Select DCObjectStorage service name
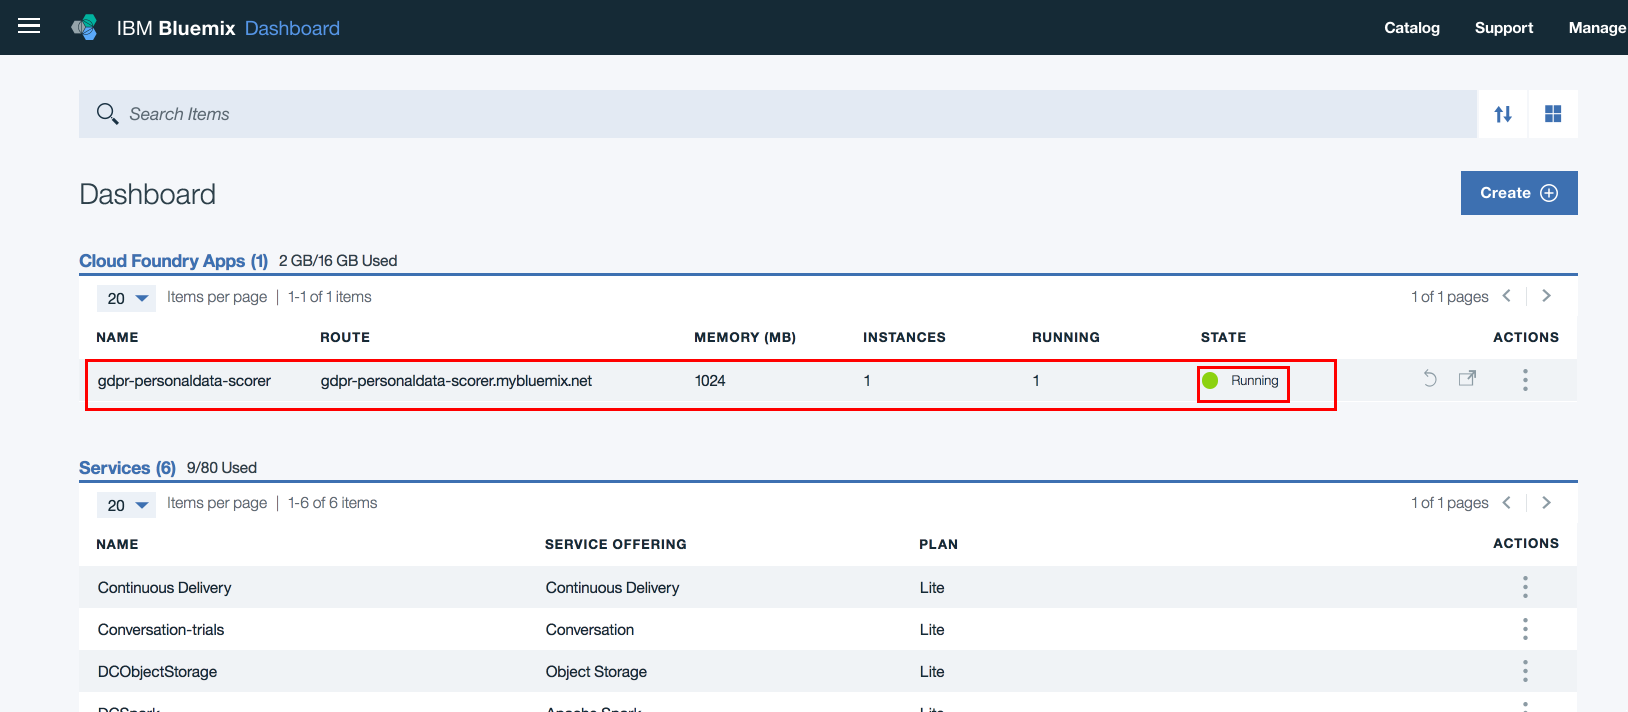 (157, 672)
